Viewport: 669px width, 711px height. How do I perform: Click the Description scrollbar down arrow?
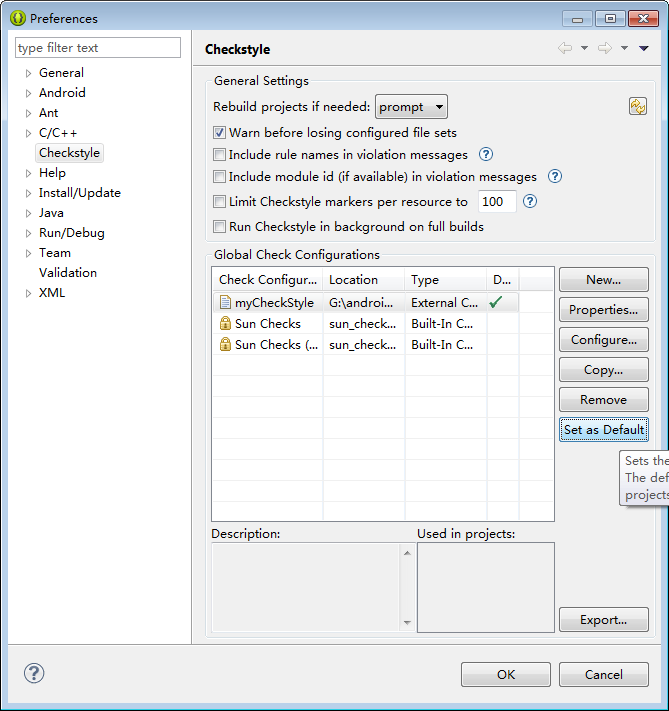pyautogui.click(x=407, y=623)
